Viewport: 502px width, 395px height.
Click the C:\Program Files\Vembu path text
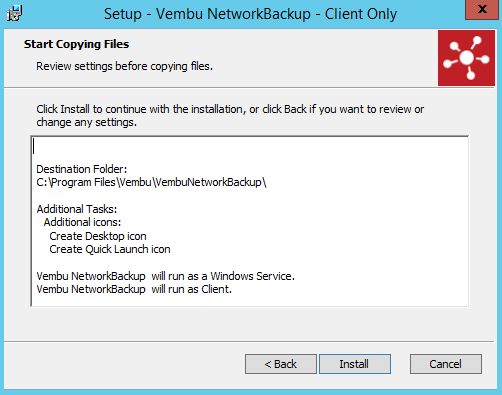click(x=151, y=182)
